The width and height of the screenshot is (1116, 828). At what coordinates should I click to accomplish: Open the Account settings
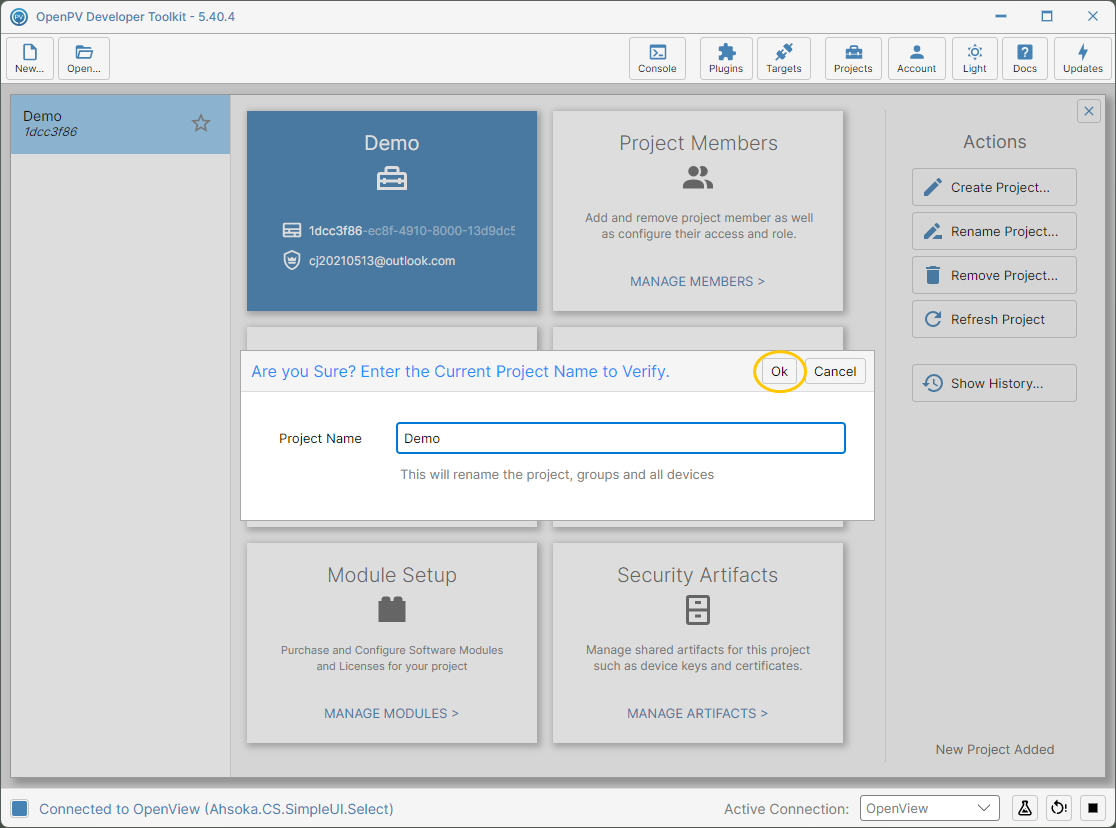tap(917, 58)
